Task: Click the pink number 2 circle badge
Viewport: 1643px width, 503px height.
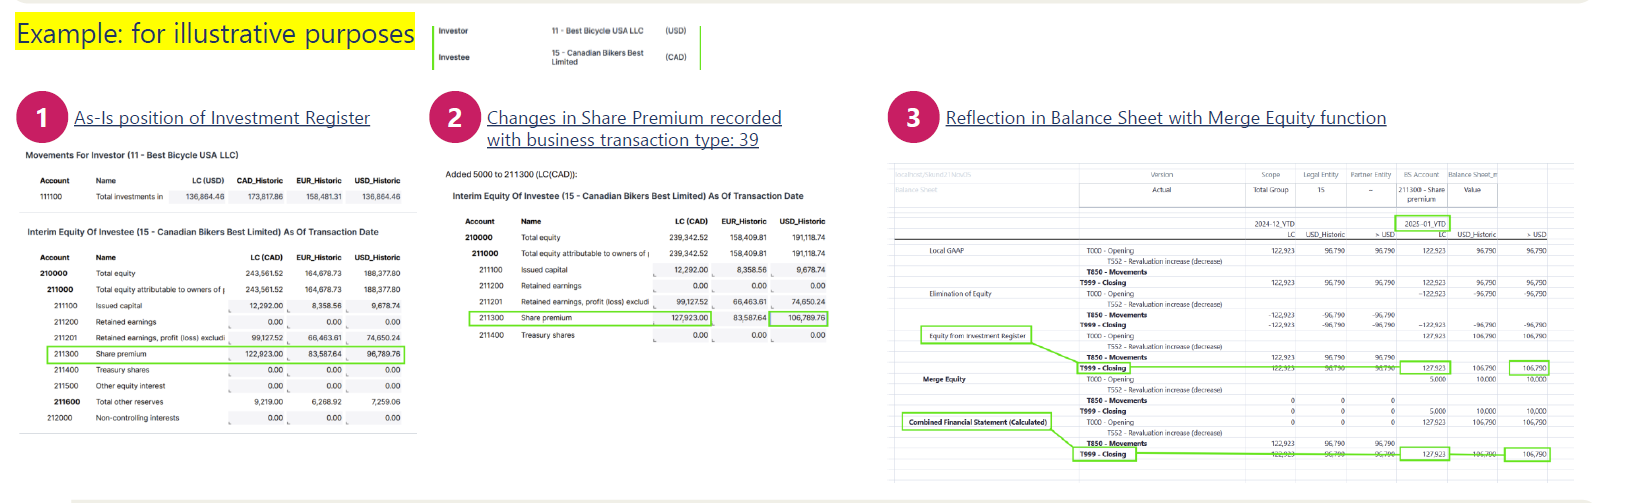Action: pos(455,118)
